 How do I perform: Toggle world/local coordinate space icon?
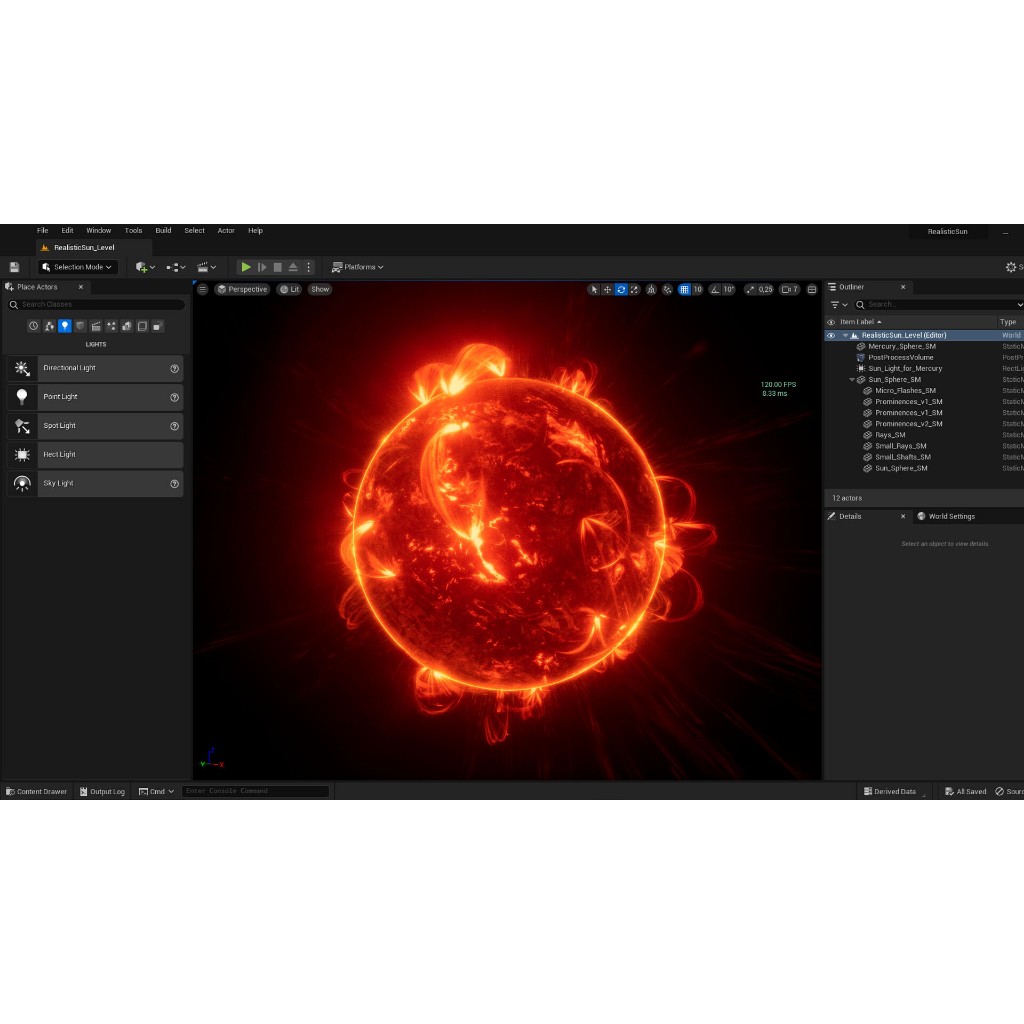(x=651, y=289)
